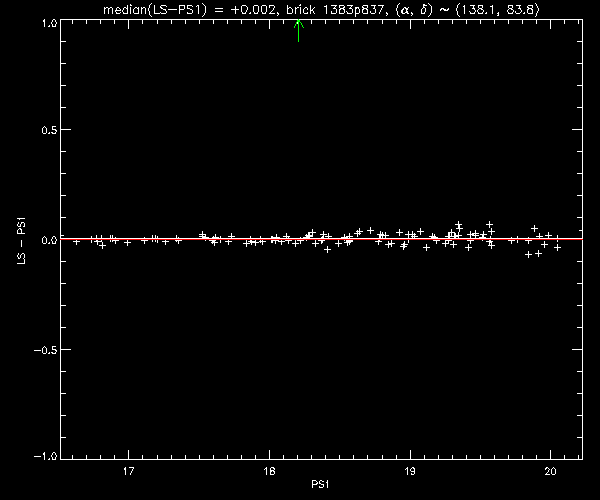Viewport: 600px width, 500px height.
Task: Click the y-axis tick label −0.5
Action: coord(46,350)
